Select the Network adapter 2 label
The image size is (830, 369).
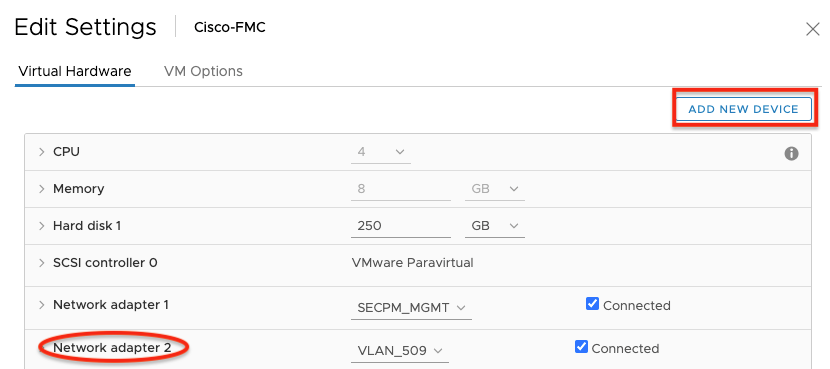[113, 348]
